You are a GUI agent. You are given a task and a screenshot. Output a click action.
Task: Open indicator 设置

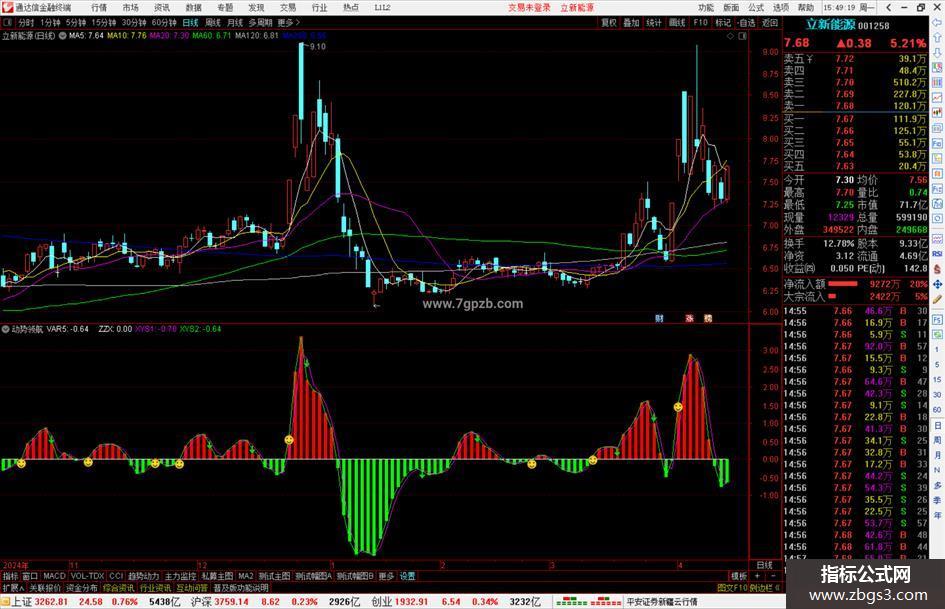tap(407, 576)
